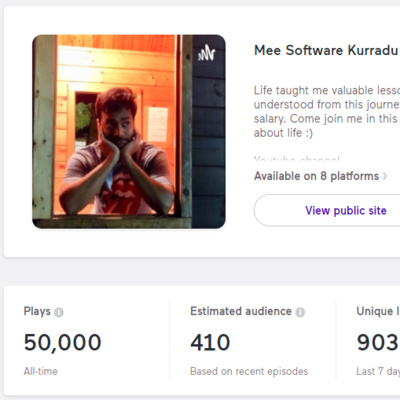
Task: Click the faded Youtube channel text
Action: coord(297,159)
